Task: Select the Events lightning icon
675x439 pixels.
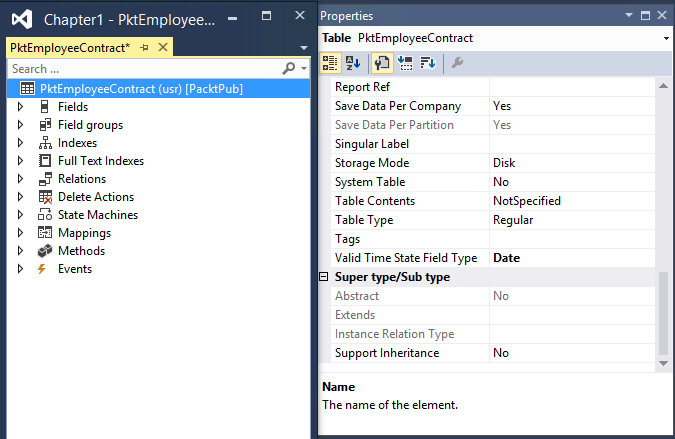Action: [x=42, y=269]
